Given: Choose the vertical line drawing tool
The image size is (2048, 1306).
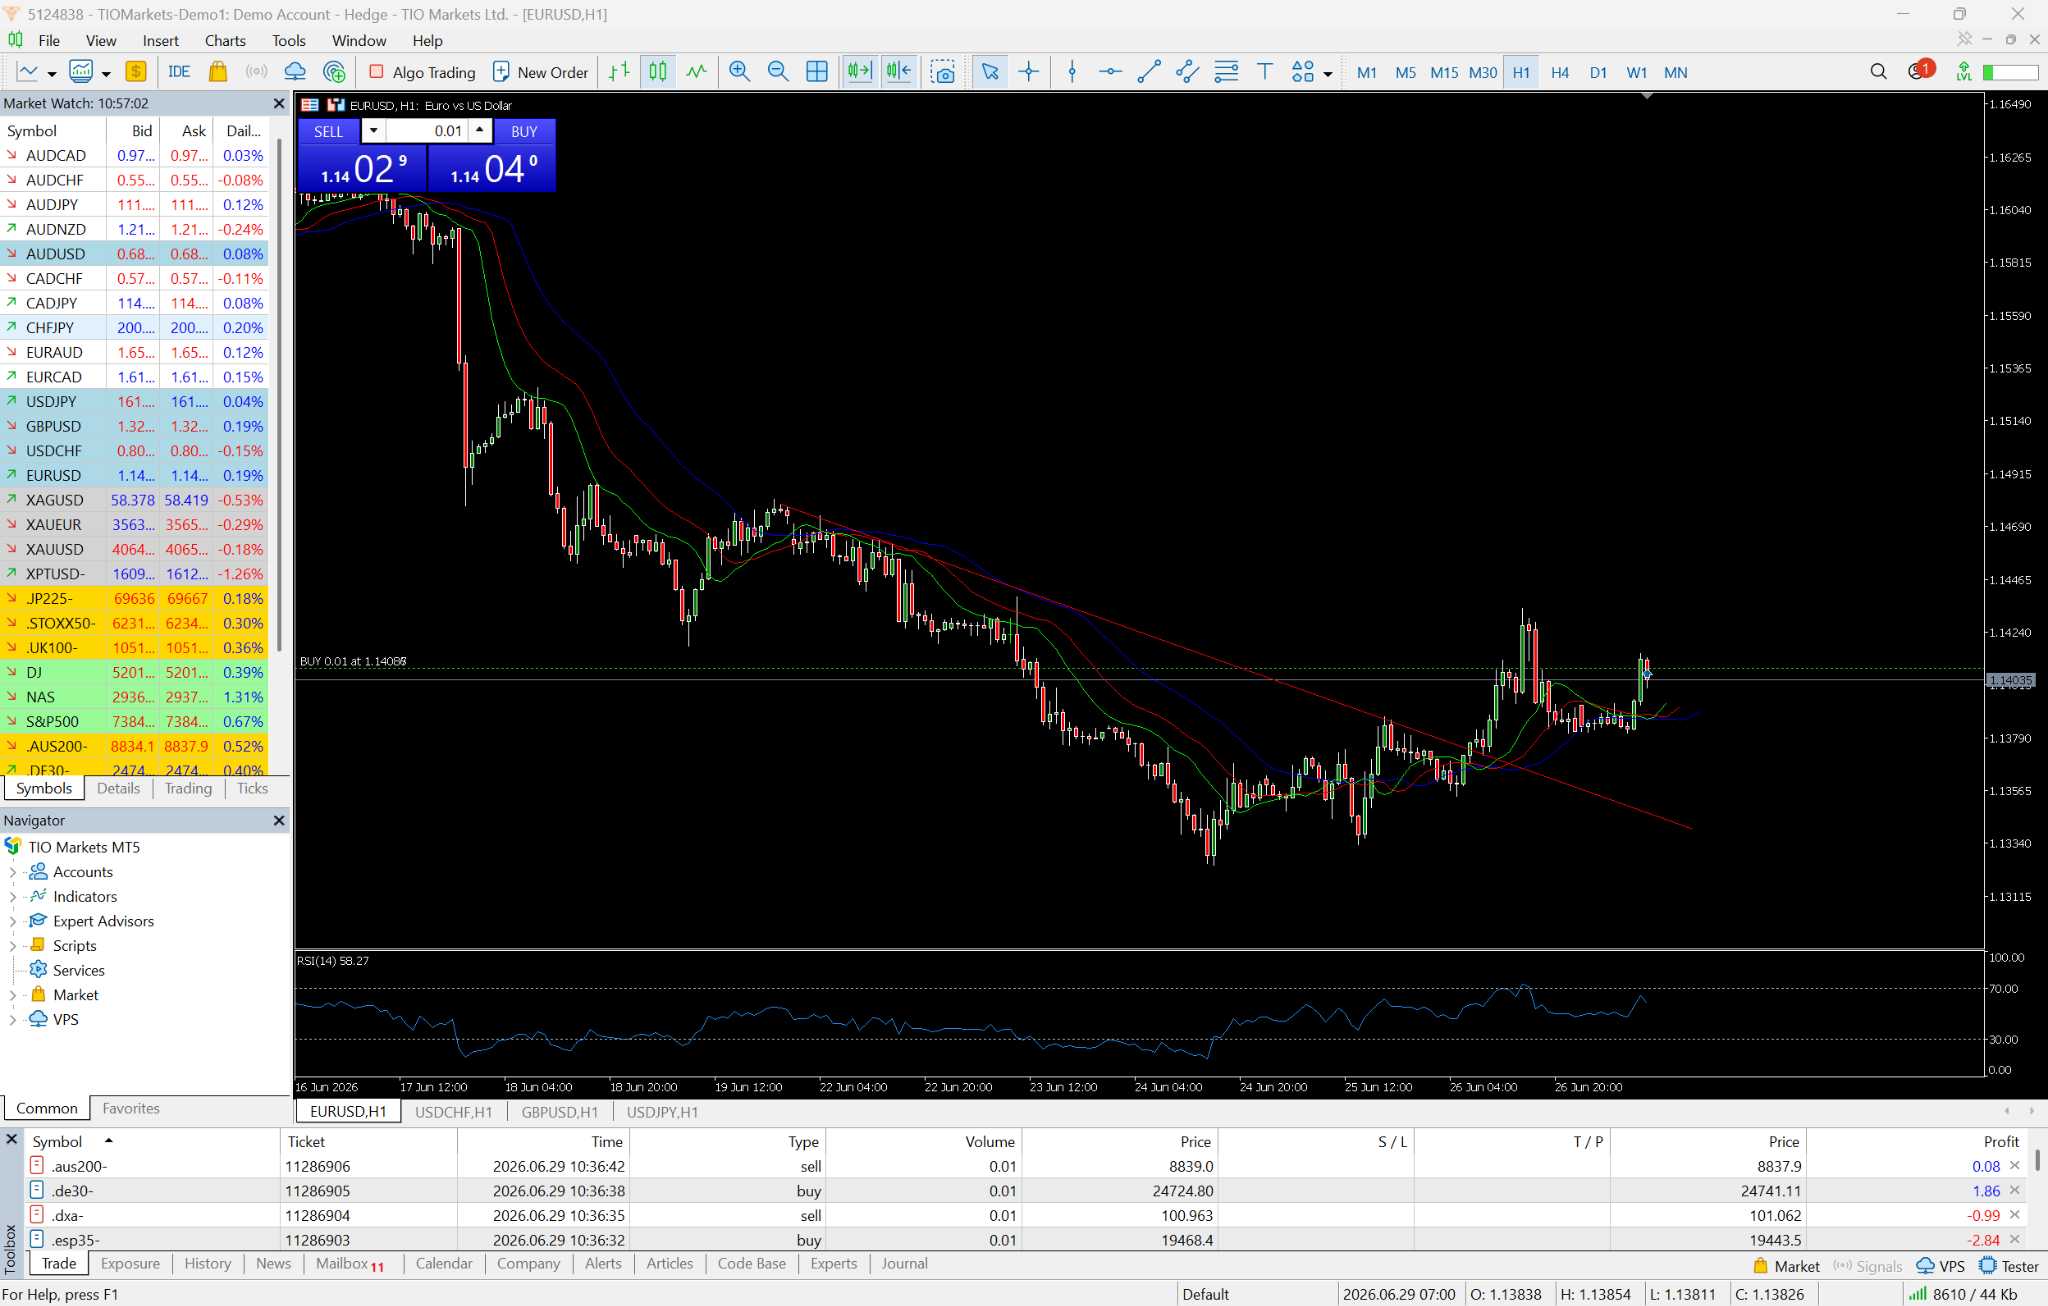Looking at the screenshot, I should [x=1072, y=72].
